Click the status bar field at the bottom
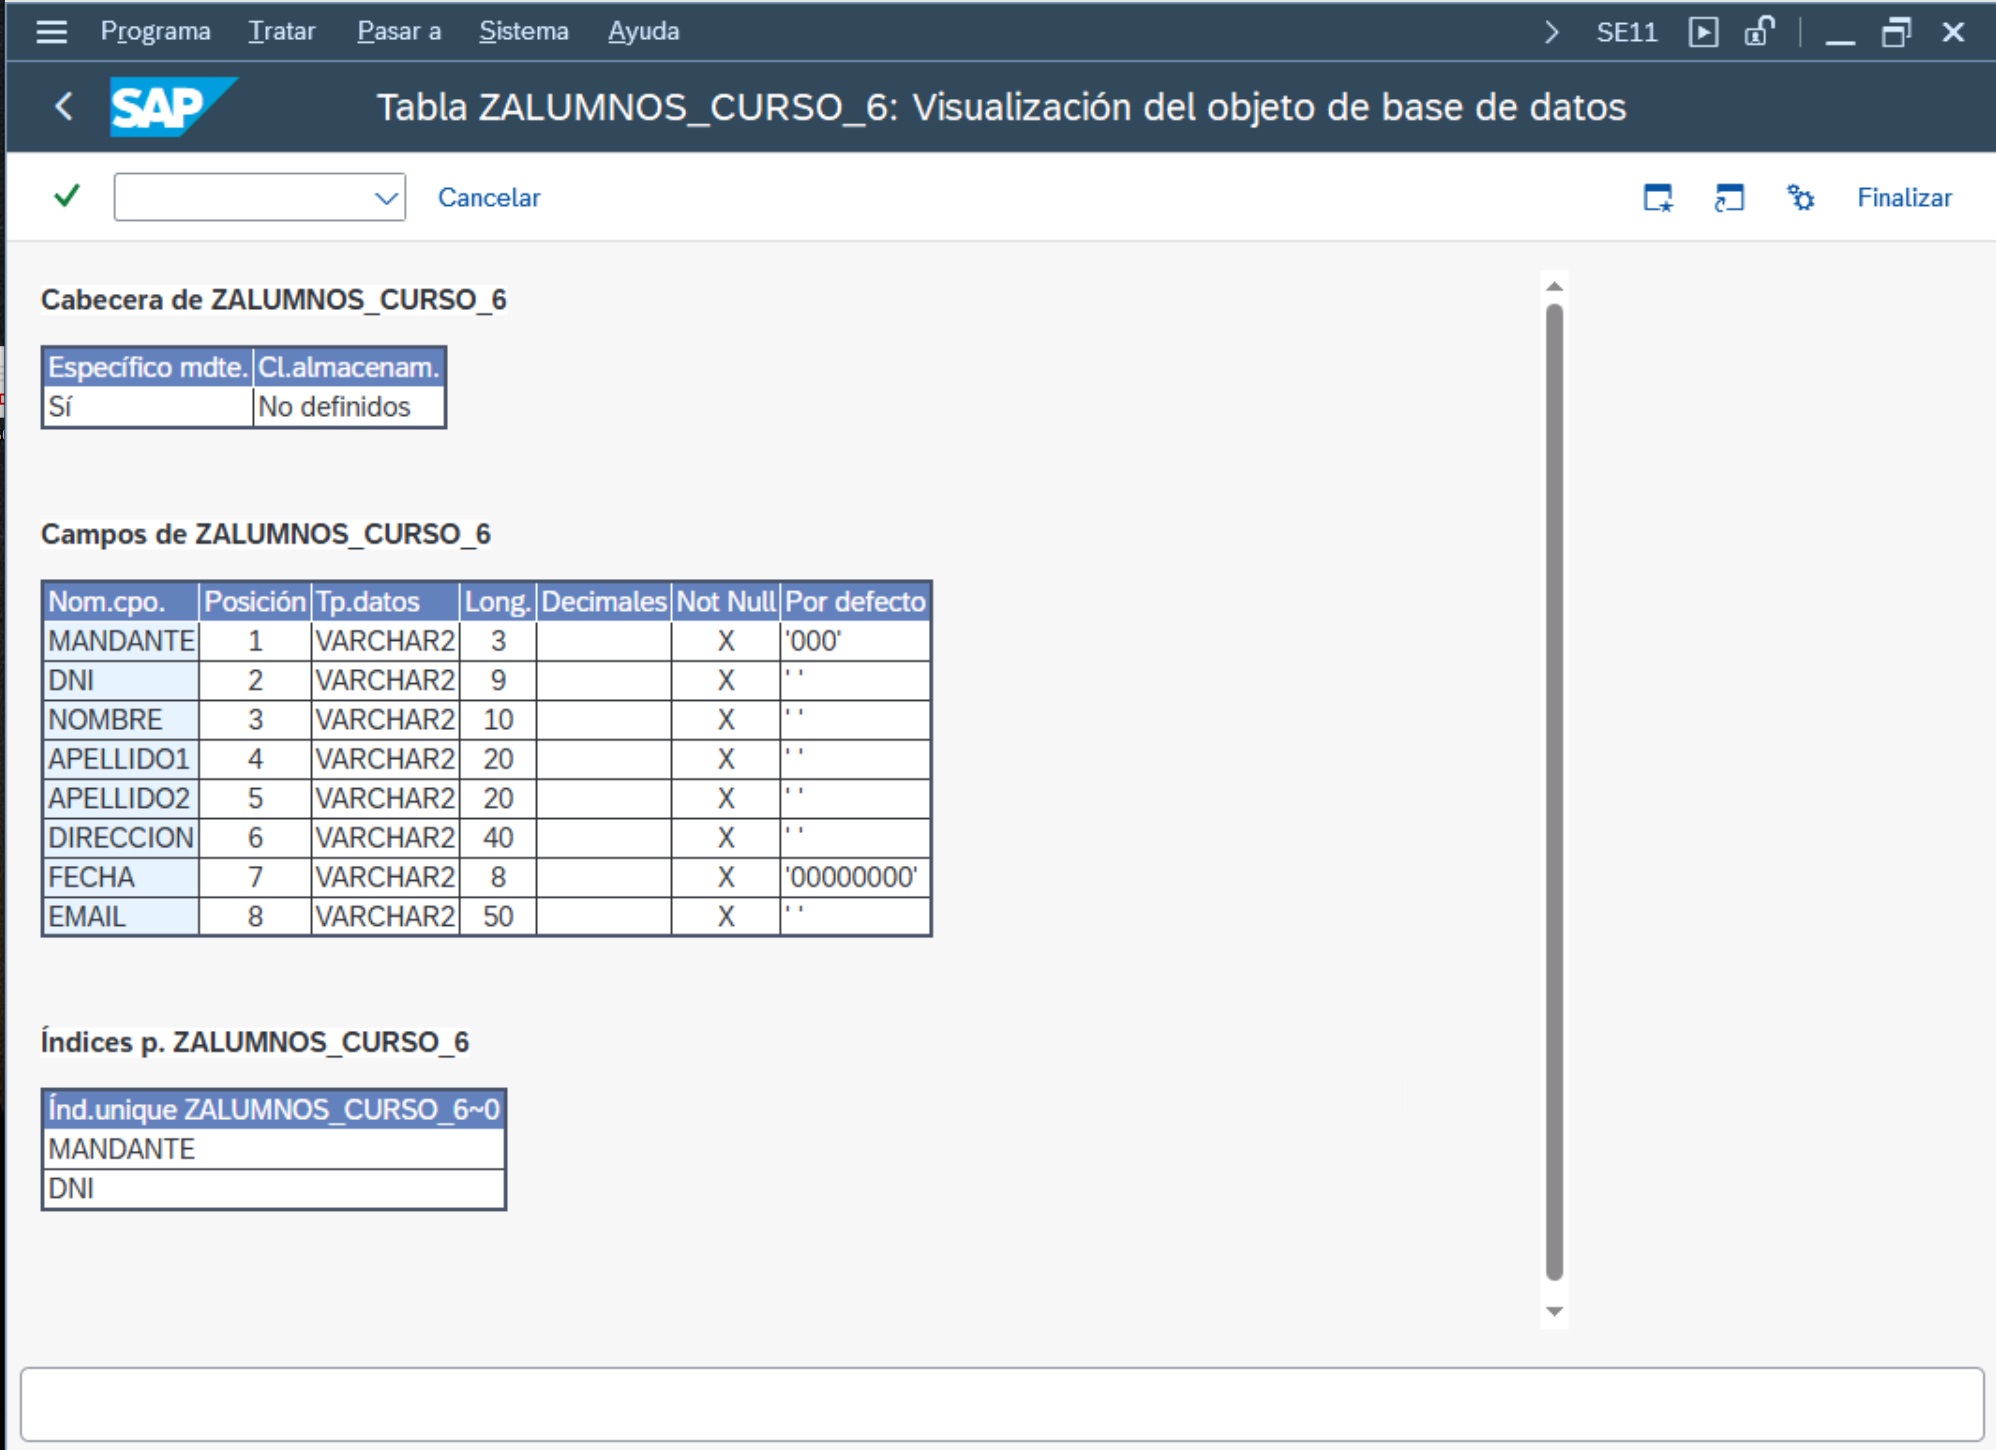 coord(1001,1404)
